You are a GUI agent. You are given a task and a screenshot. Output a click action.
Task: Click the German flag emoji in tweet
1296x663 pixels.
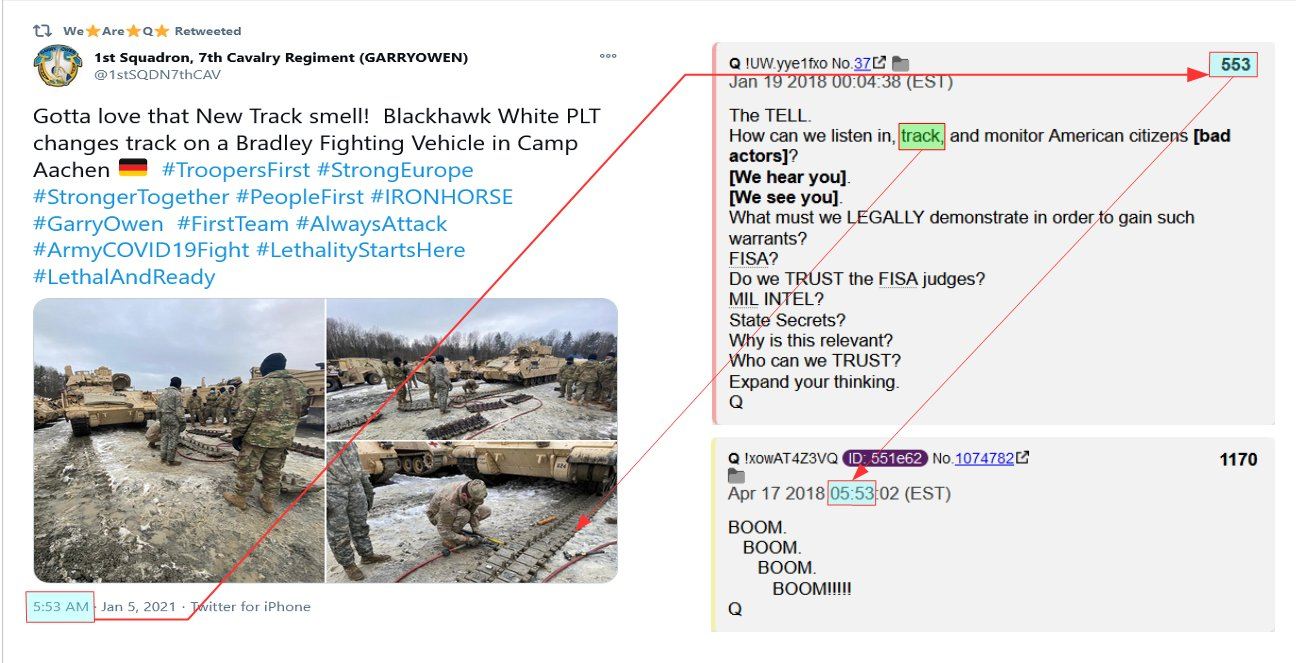[x=133, y=169]
